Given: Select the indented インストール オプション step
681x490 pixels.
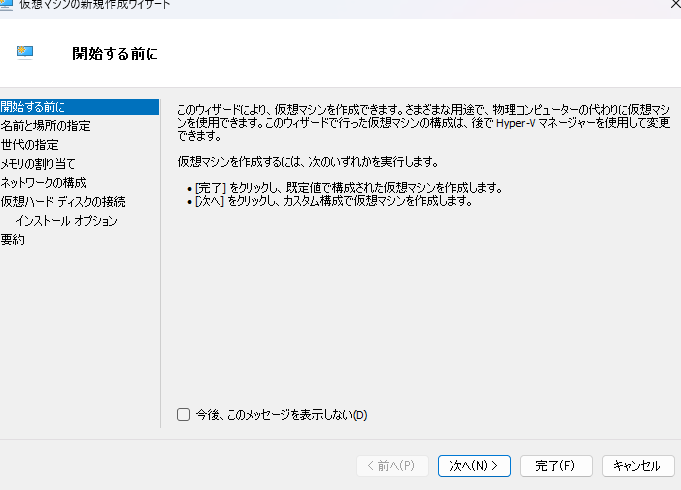Looking at the screenshot, I should (x=66, y=220).
